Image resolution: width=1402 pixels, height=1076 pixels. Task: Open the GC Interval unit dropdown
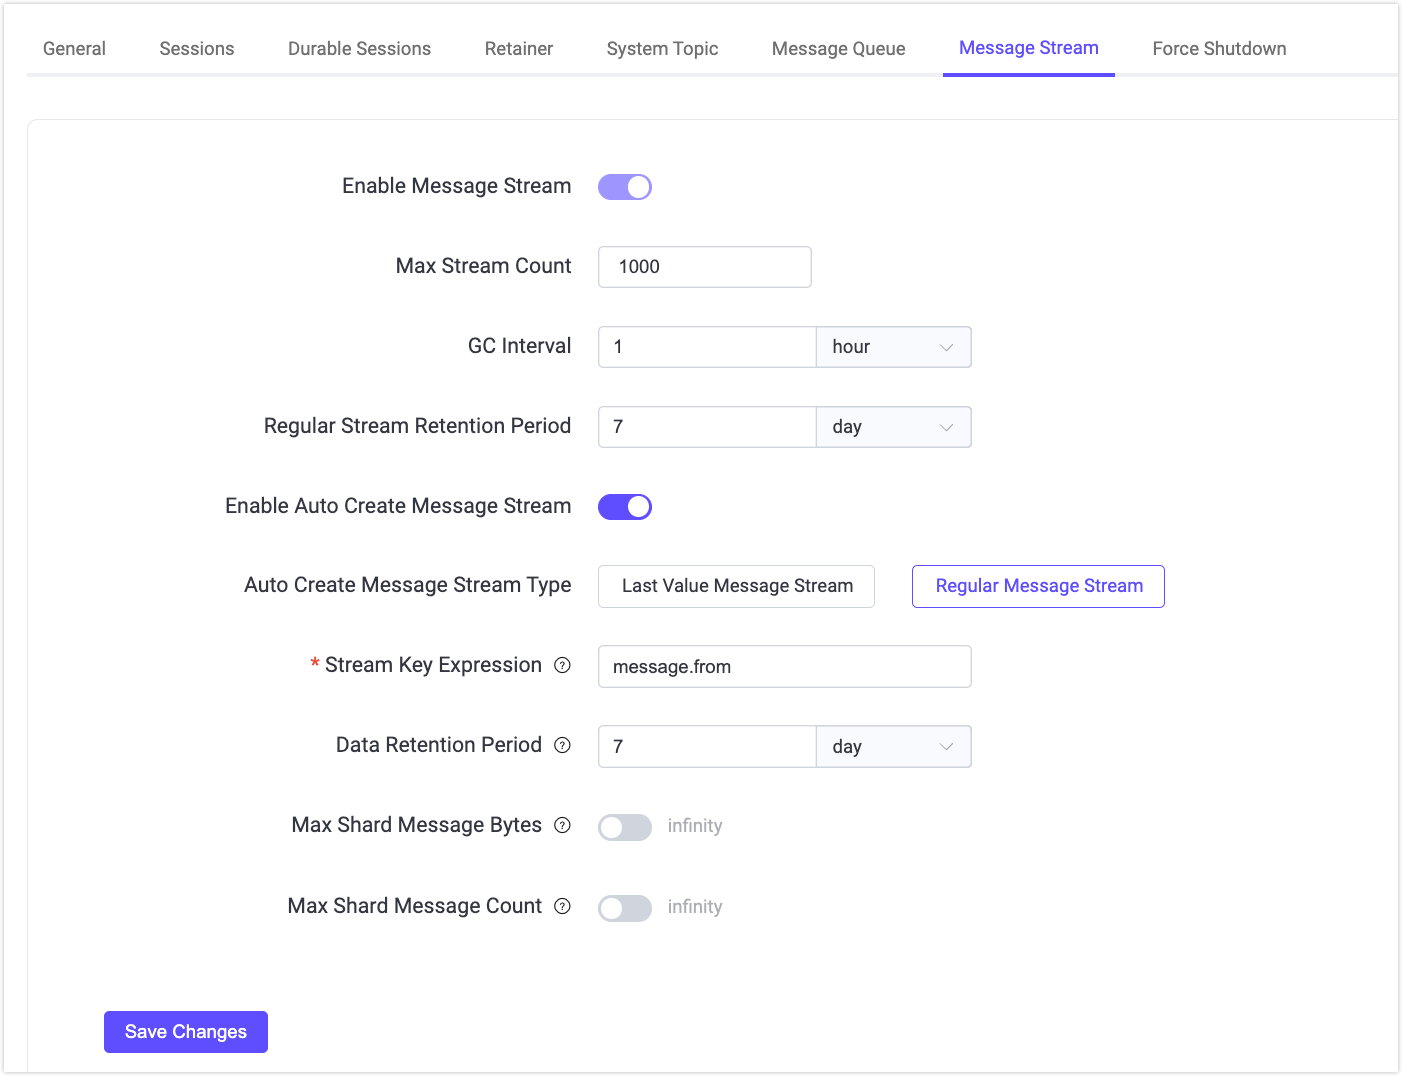[x=893, y=347]
